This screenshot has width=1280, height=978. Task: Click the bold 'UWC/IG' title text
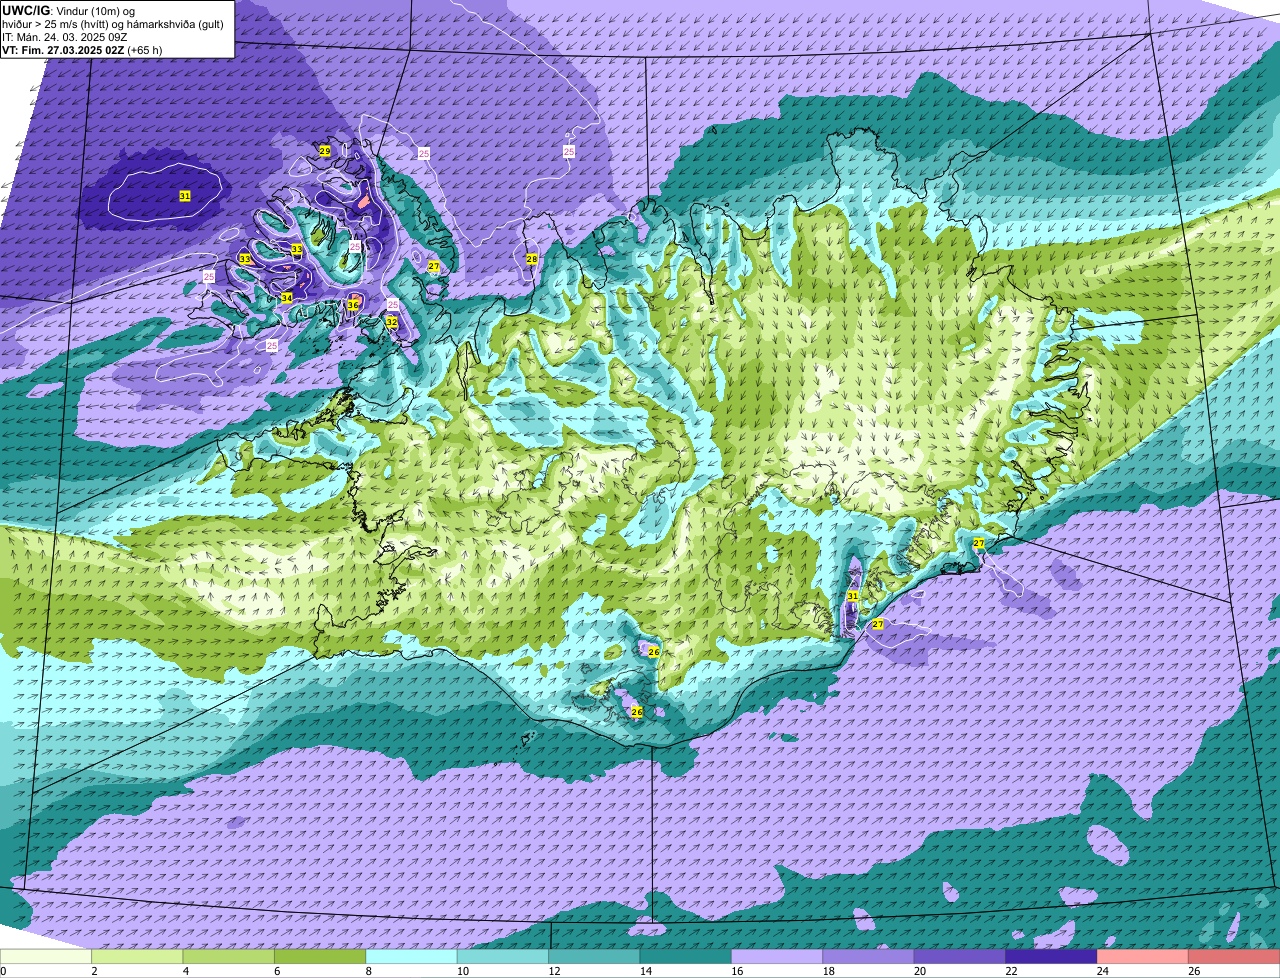[x=26, y=10]
